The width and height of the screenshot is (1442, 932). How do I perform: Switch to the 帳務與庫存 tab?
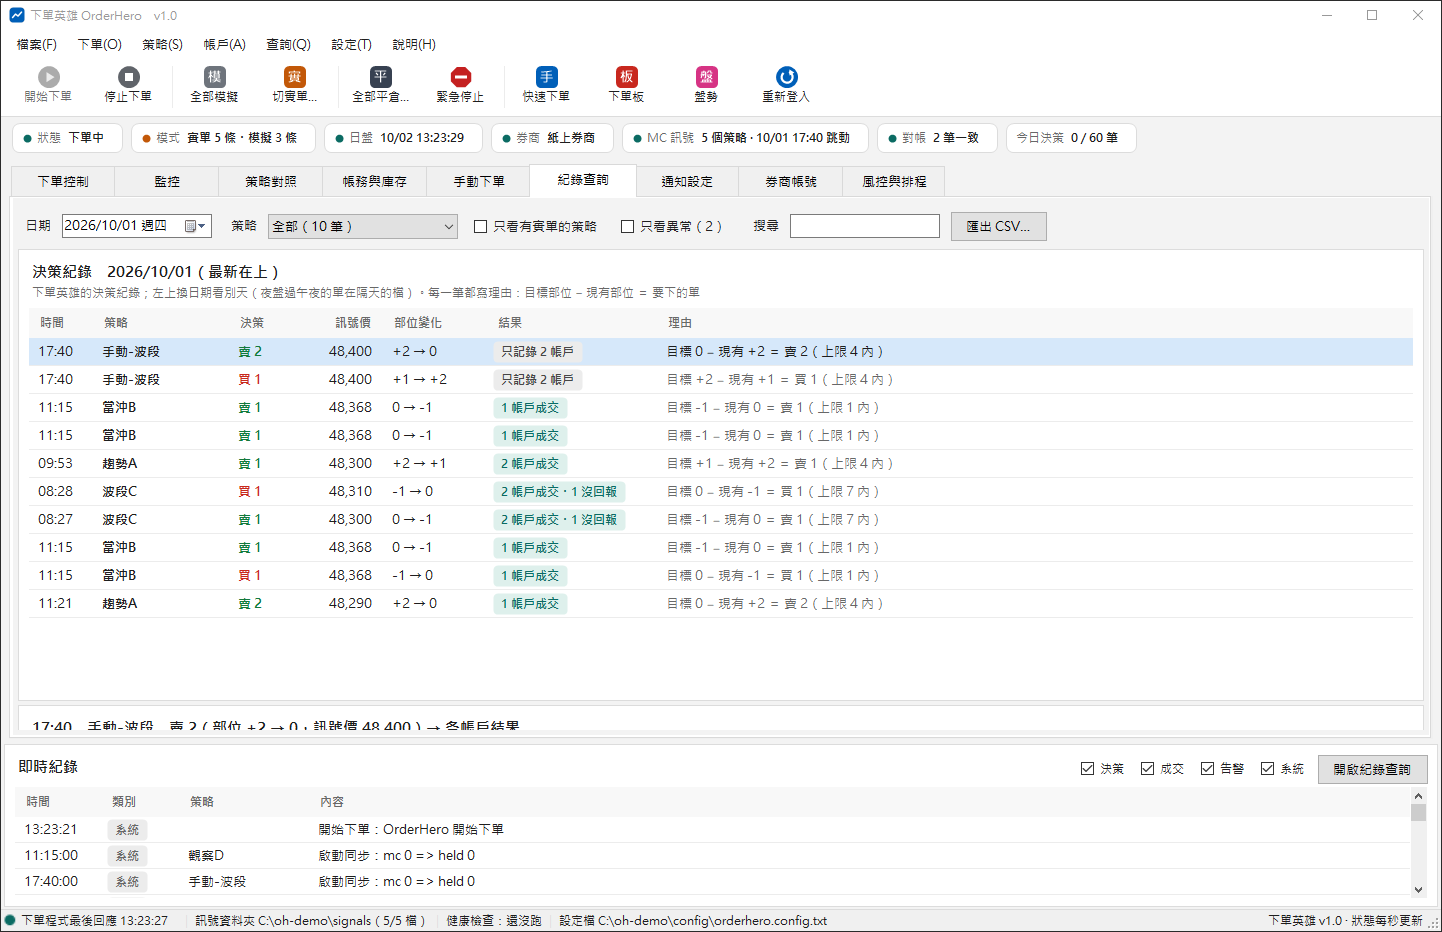[375, 181]
